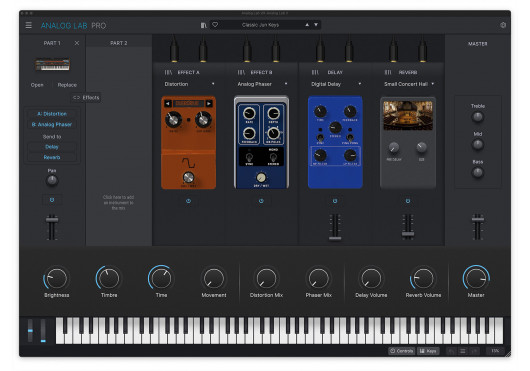Click the Part 1 instrument thumbnail

point(52,64)
